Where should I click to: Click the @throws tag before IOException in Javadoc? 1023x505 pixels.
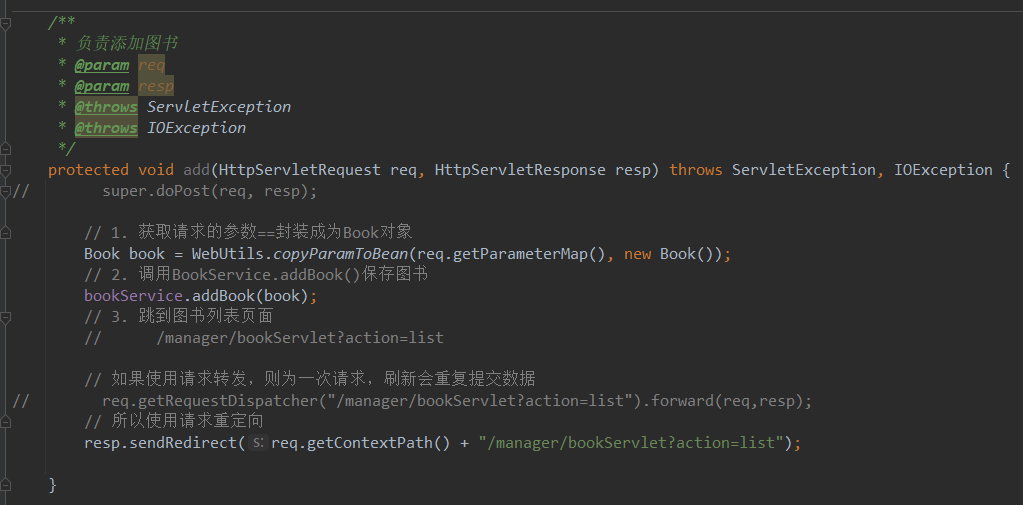[x=106, y=128]
